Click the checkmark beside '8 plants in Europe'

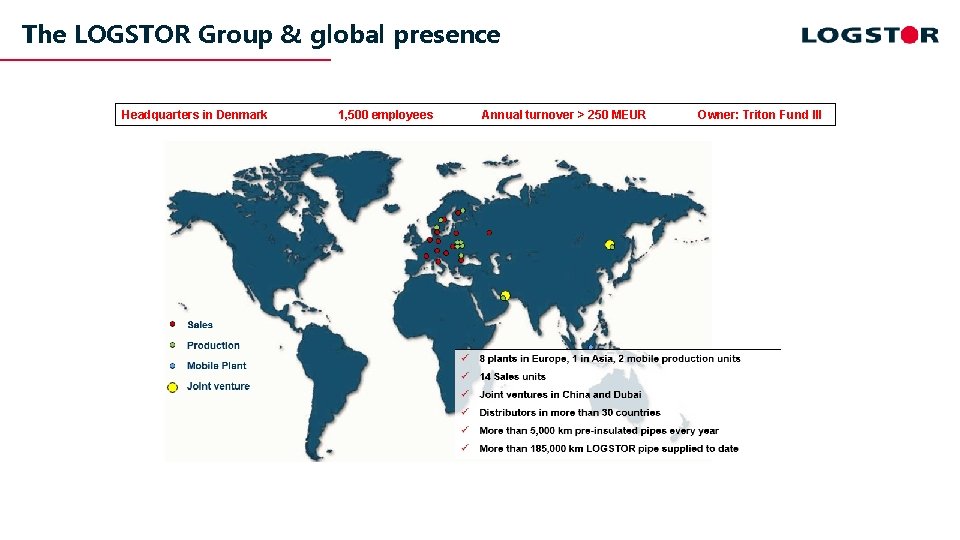(x=465, y=358)
